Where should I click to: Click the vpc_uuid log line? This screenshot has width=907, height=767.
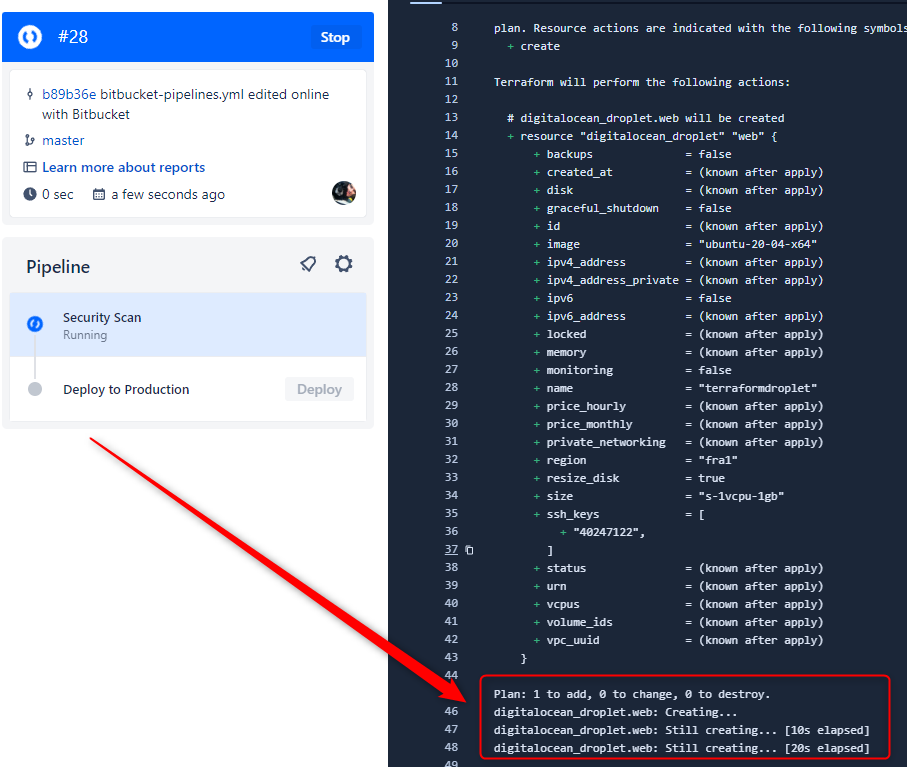678,640
